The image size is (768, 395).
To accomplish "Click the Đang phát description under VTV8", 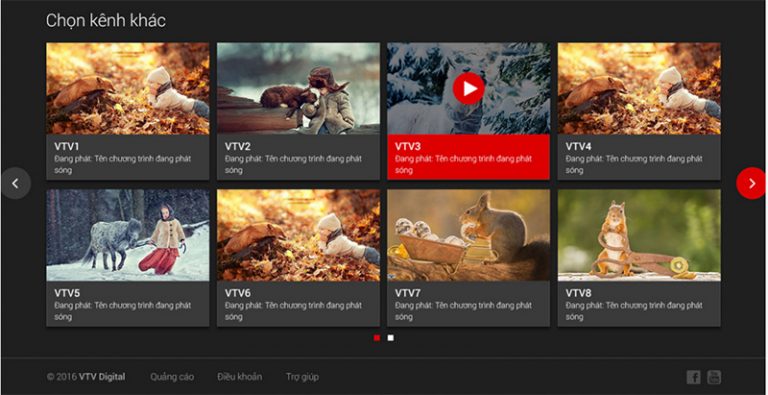I will (634, 311).
